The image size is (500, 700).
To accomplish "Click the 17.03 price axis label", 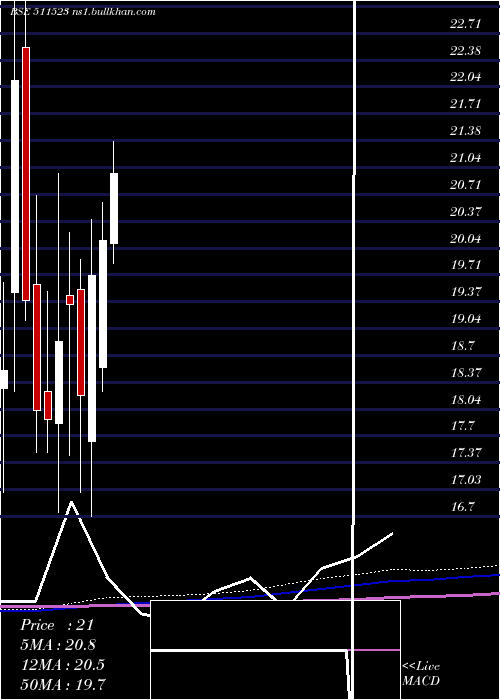I will (x=466, y=479).
